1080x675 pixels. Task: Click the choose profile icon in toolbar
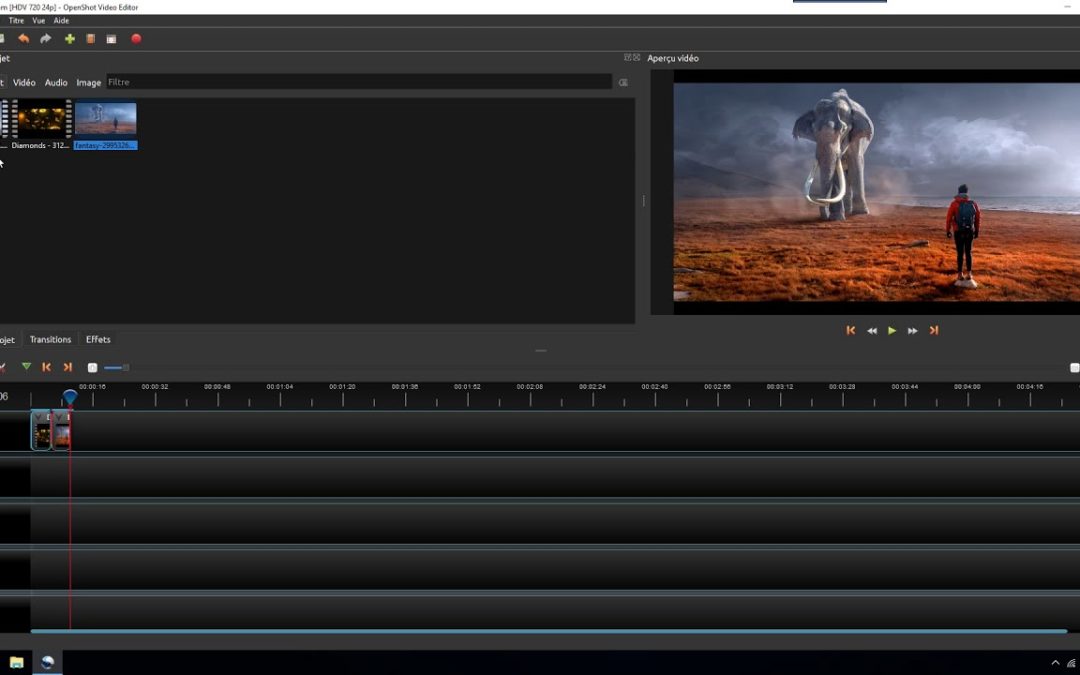coord(90,39)
